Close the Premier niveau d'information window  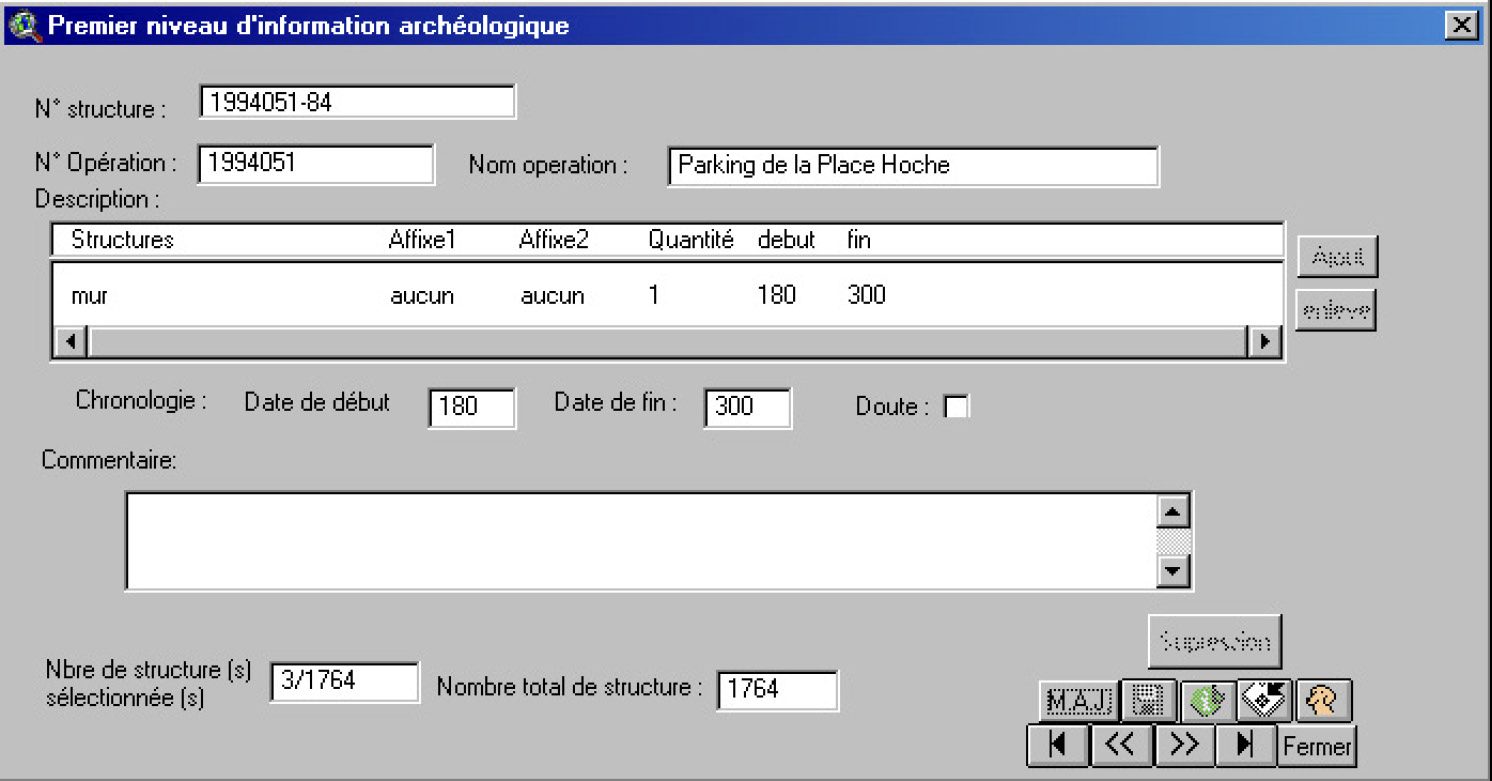pos(1462,25)
